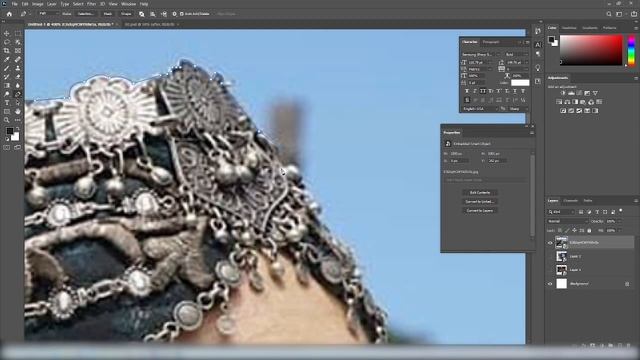Open pen options gear icon
This screenshot has width=640, height=360.
(174, 14)
